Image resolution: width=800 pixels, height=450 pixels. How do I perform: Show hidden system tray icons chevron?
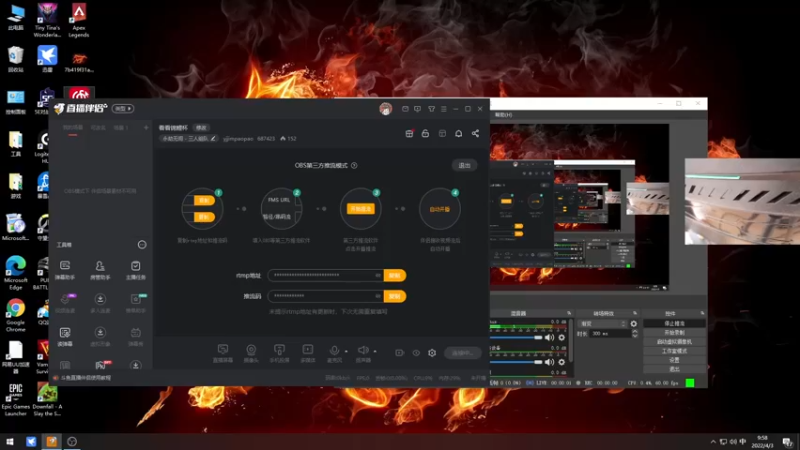click(713, 441)
